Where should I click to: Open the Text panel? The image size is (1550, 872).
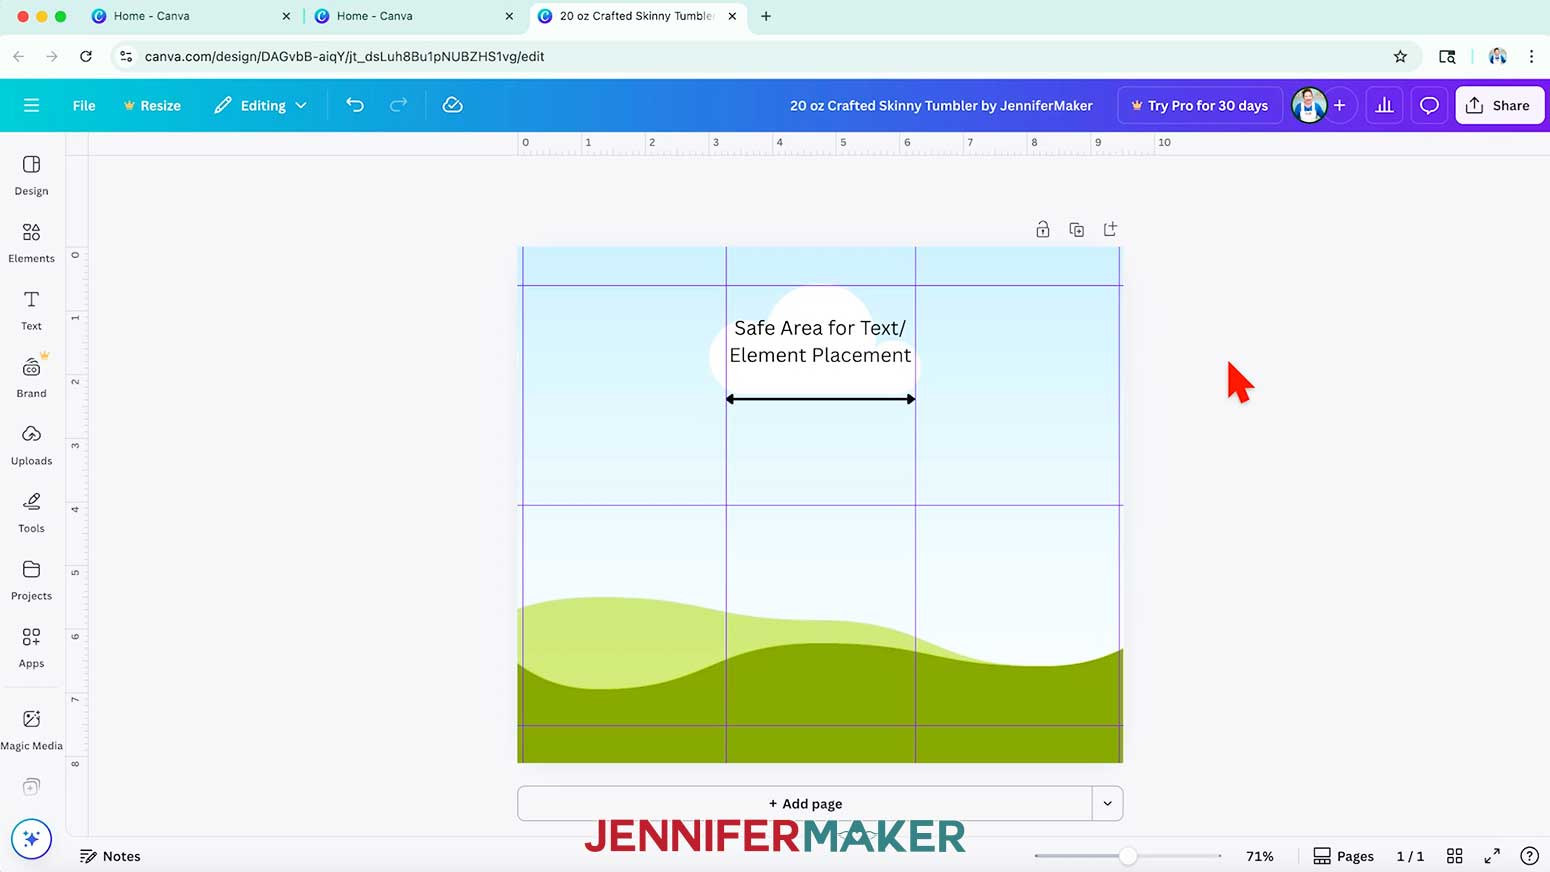[31, 310]
